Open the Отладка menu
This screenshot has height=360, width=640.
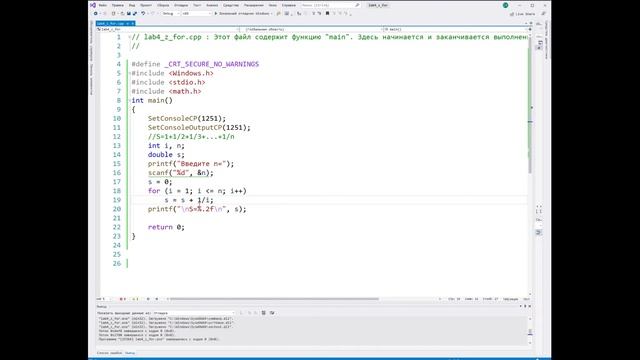[181, 5]
